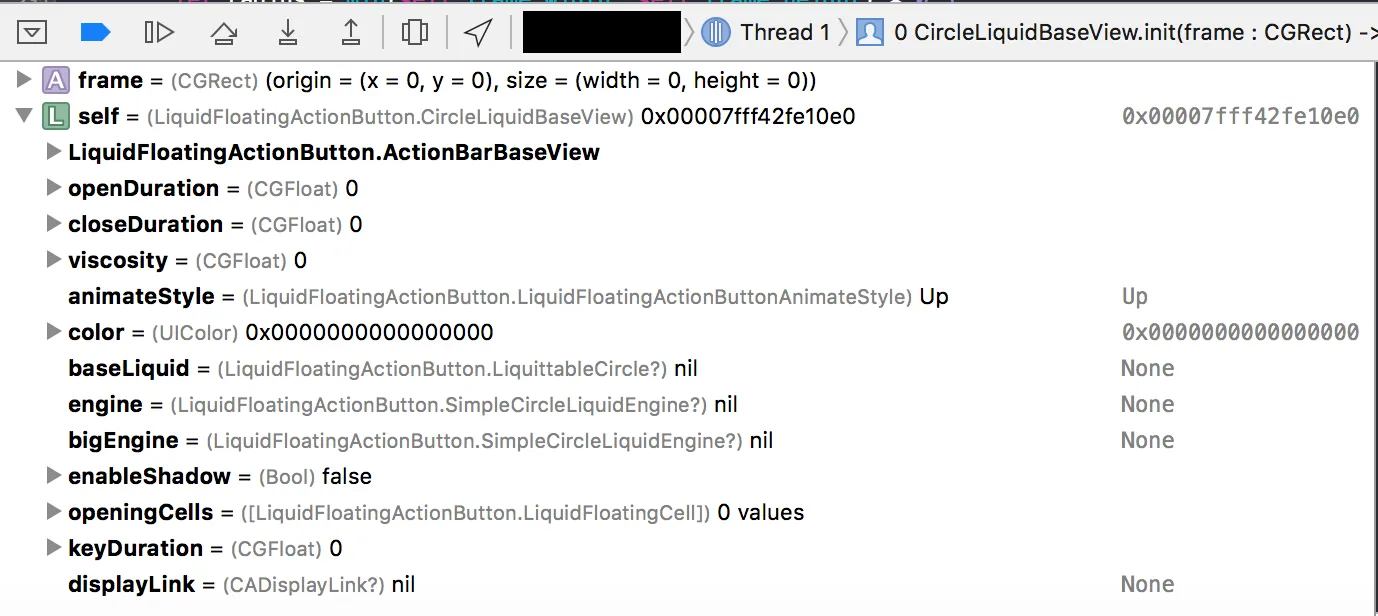Select the baseLiquid nil row
This screenshot has height=616, width=1378.
pos(689,368)
